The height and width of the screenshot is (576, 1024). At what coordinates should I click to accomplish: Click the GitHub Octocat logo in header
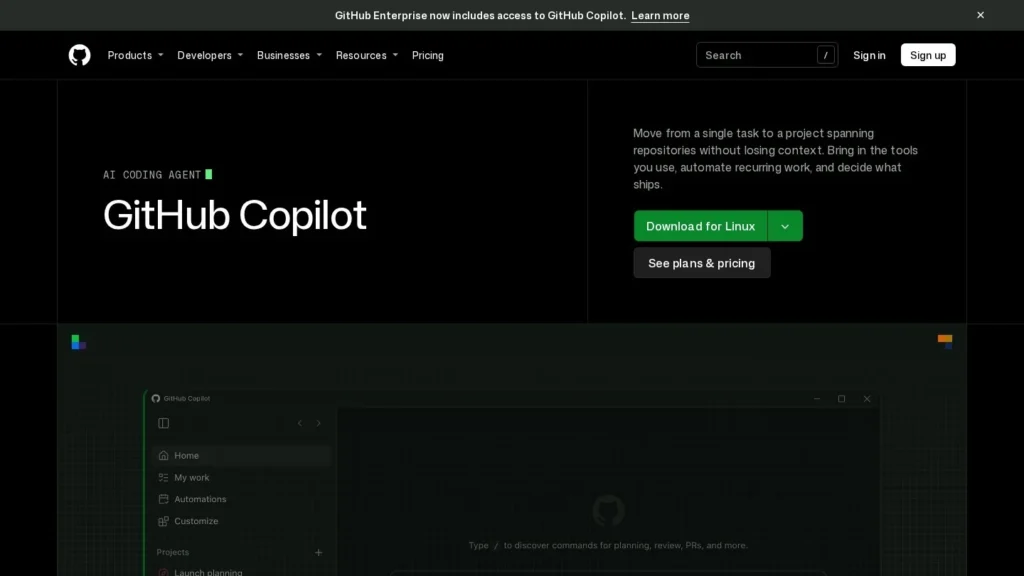[x=80, y=55]
